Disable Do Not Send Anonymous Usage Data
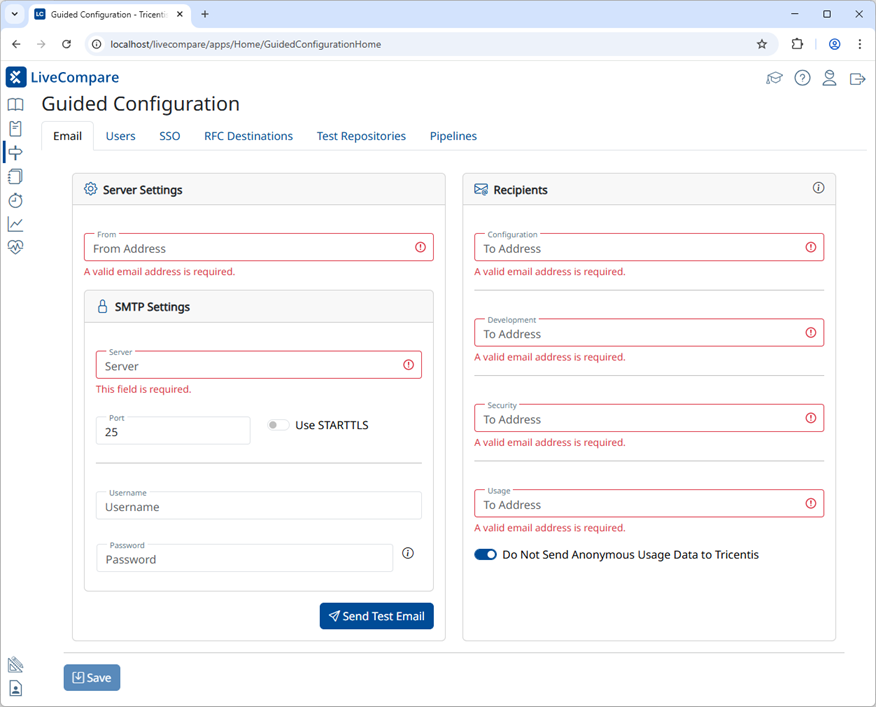 485,554
